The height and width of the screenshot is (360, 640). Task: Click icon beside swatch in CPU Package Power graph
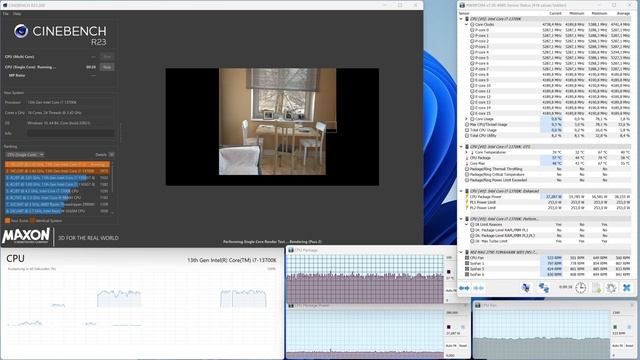463,327
